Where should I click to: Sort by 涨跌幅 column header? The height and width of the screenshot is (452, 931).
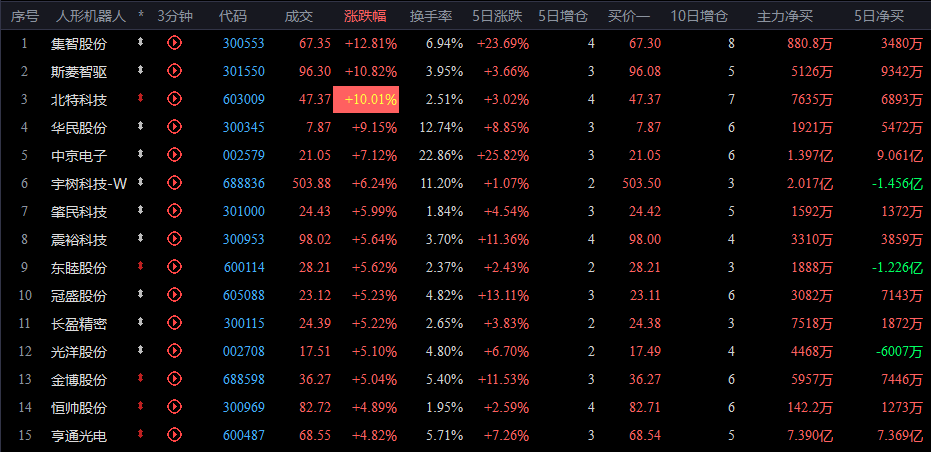click(365, 16)
